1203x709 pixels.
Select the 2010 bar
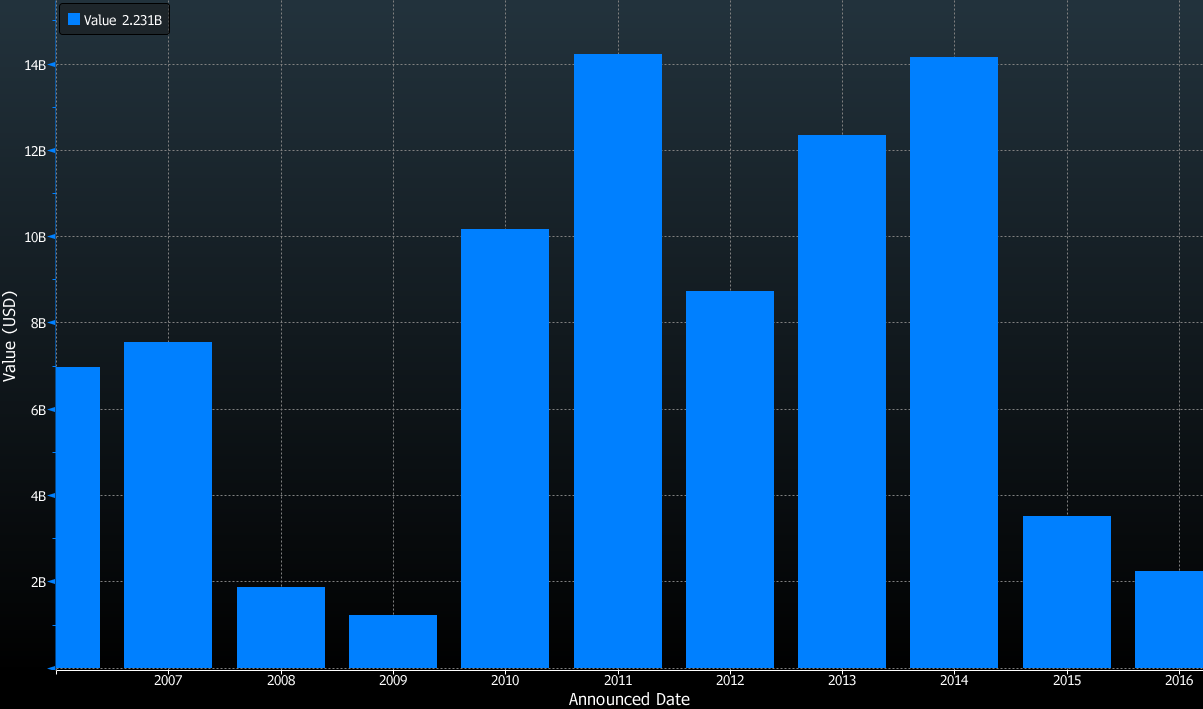(505, 448)
